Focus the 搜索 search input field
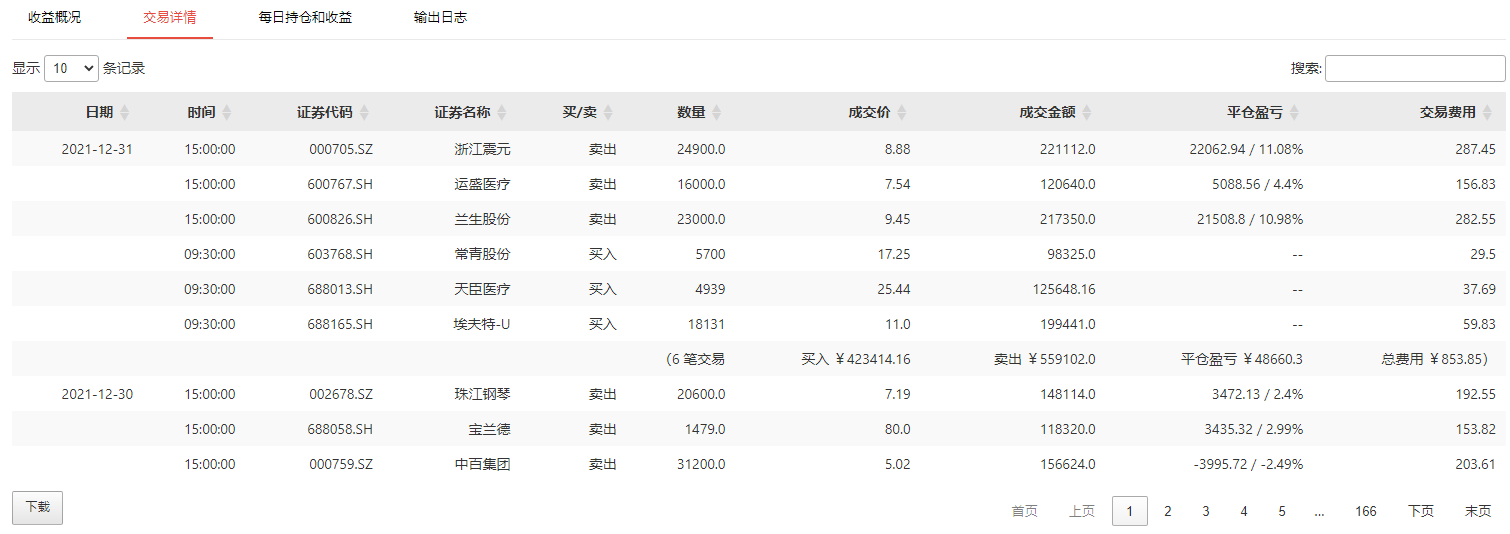This screenshot has width=1510, height=534. pyautogui.click(x=1414, y=68)
